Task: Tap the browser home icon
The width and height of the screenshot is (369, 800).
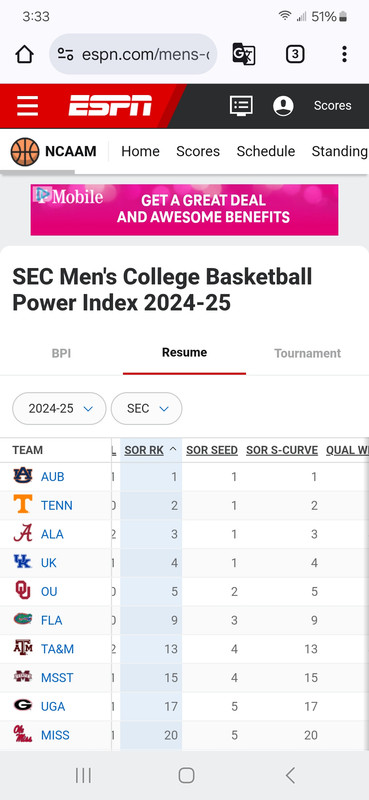Action: coord(24,54)
